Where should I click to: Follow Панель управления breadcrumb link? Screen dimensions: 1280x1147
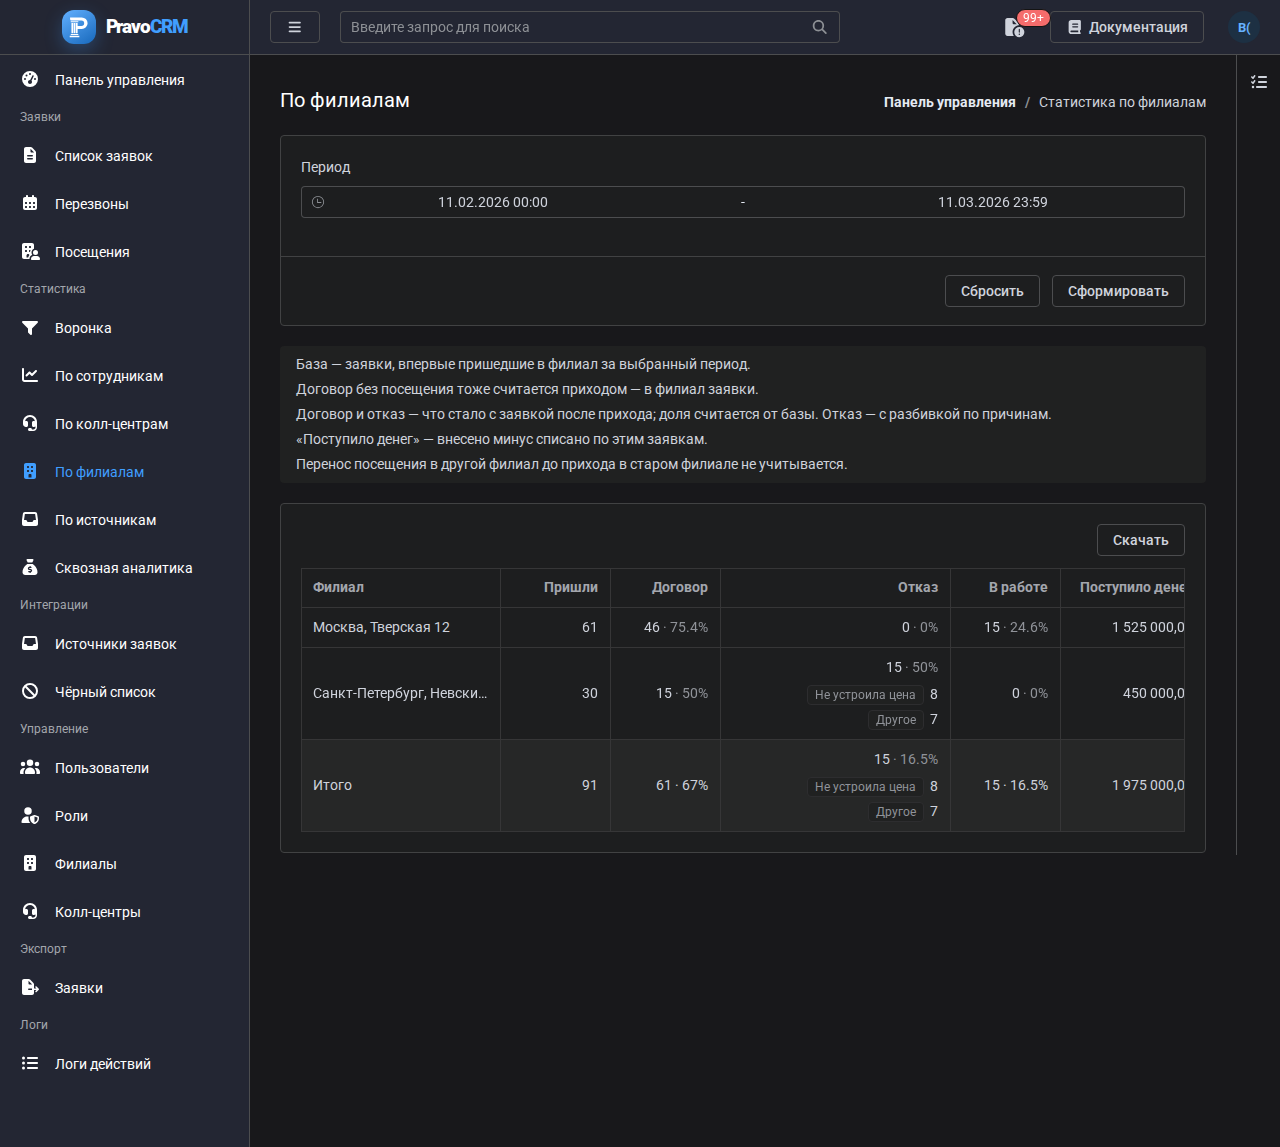(950, 102)
